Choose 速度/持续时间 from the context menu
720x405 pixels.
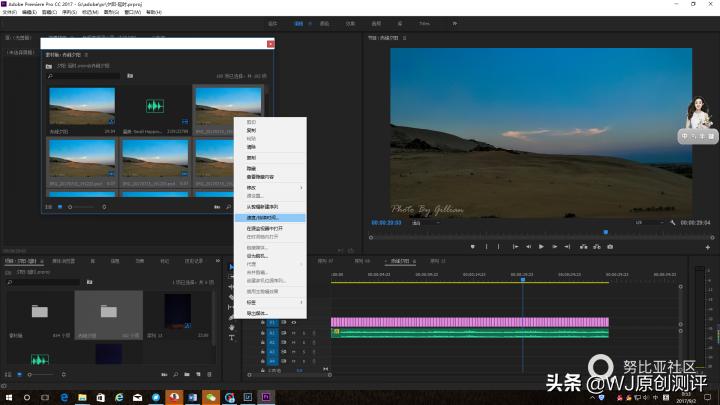[x=263, y=217]
